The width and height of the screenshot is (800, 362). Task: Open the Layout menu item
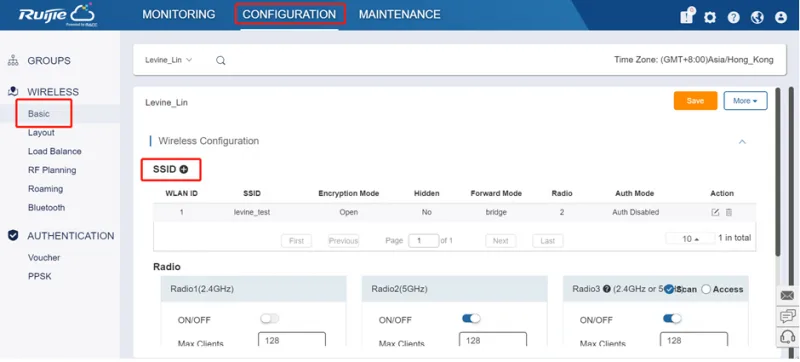coord(41,133)
